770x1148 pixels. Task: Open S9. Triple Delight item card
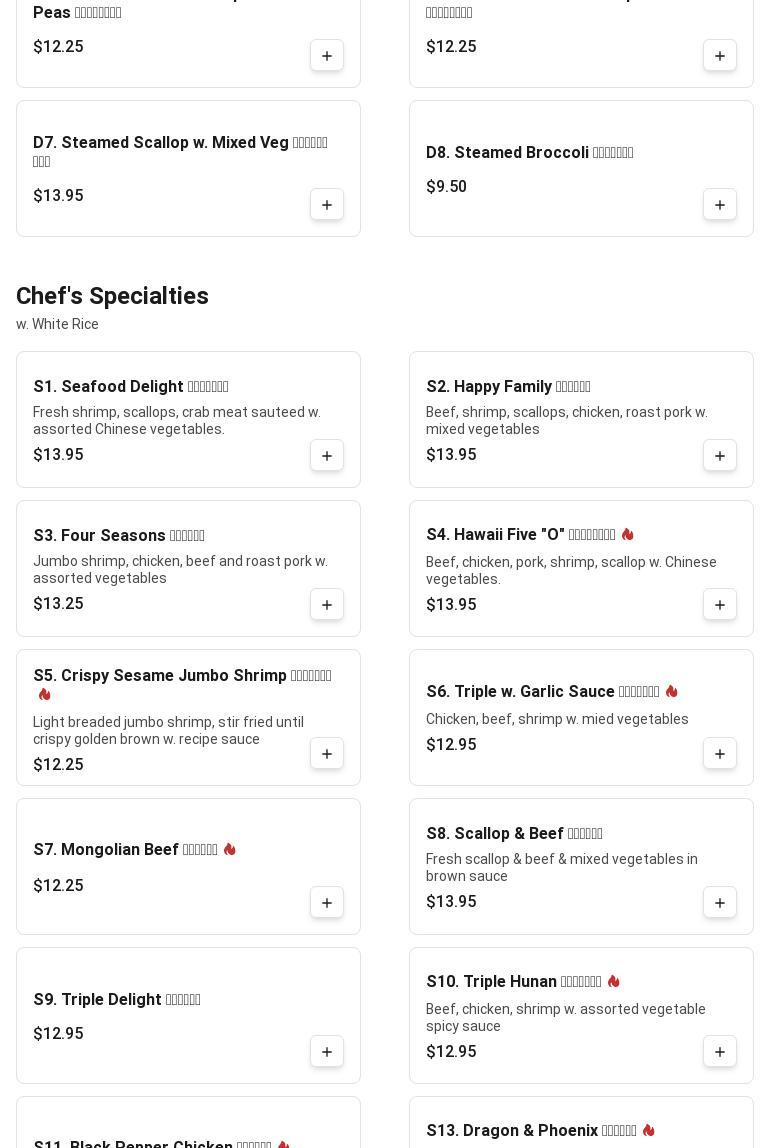[x=188, y=1015]
